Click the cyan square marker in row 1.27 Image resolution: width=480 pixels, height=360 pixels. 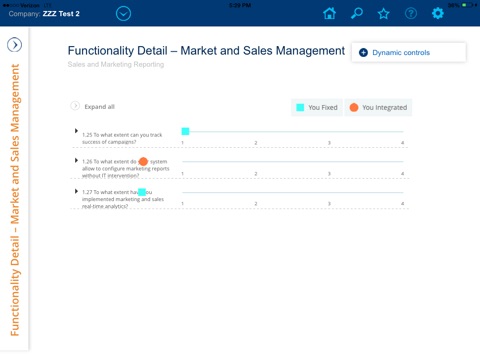[x=142, y=192]
